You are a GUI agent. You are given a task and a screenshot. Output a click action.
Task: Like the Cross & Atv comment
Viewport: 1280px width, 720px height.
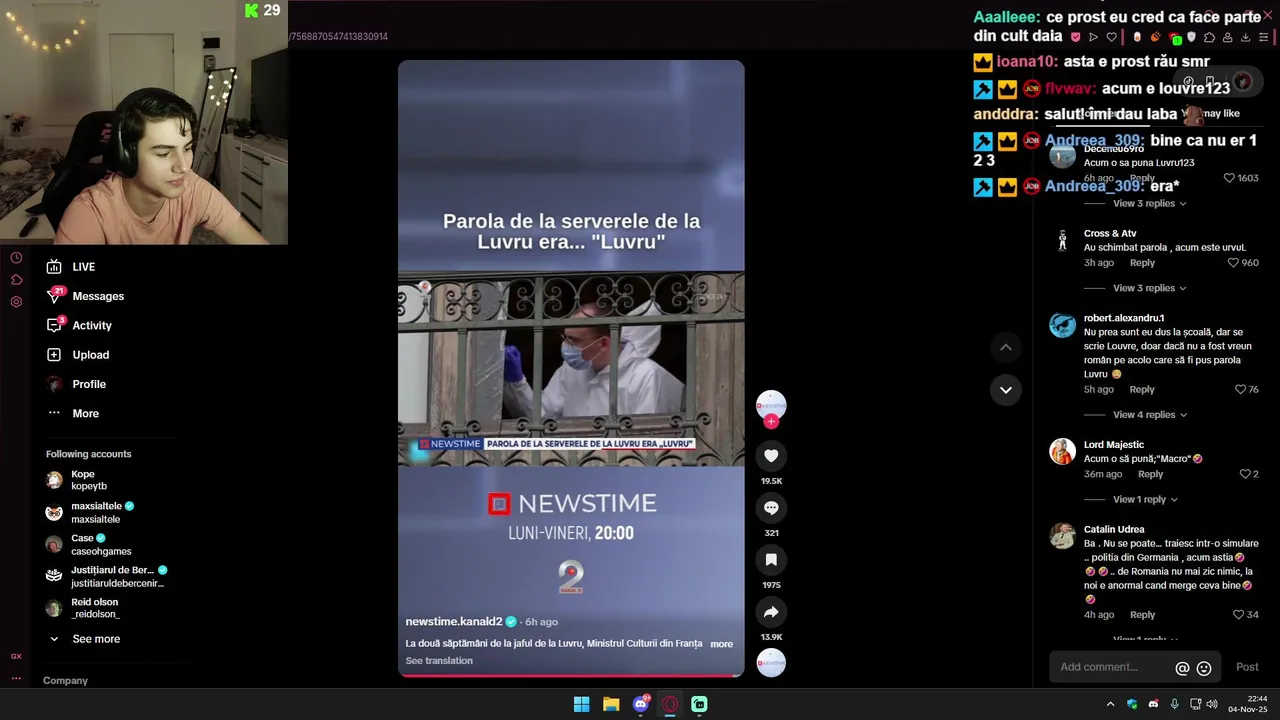[x=1233, y=263]
